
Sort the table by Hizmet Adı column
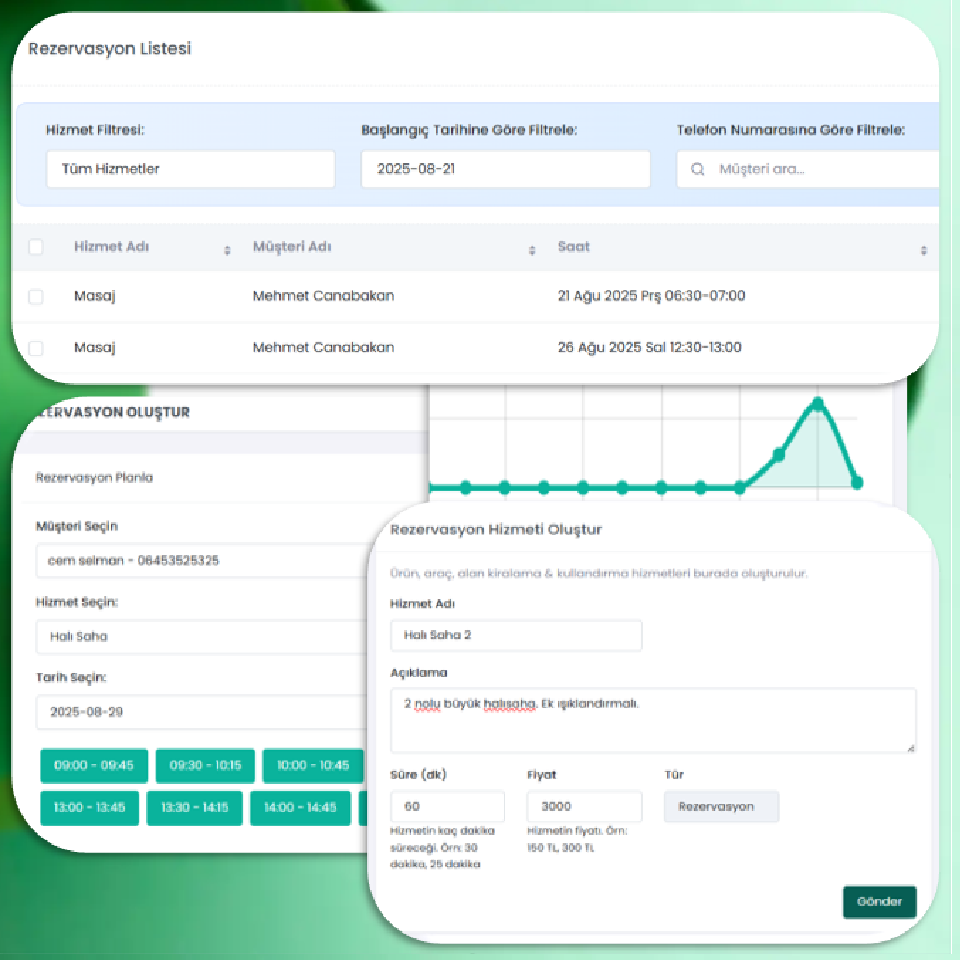click(x=227, y=250)
